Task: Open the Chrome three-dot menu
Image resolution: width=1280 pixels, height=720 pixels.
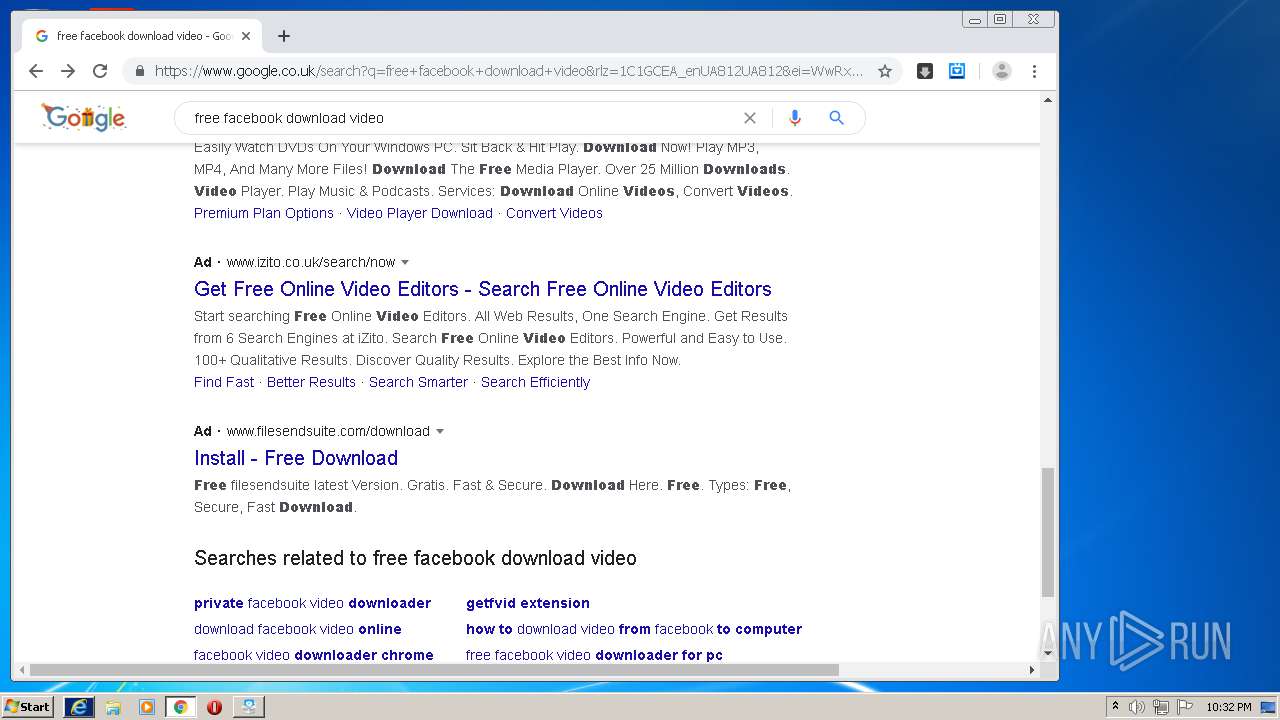Action: click(x=1035, y=71)
